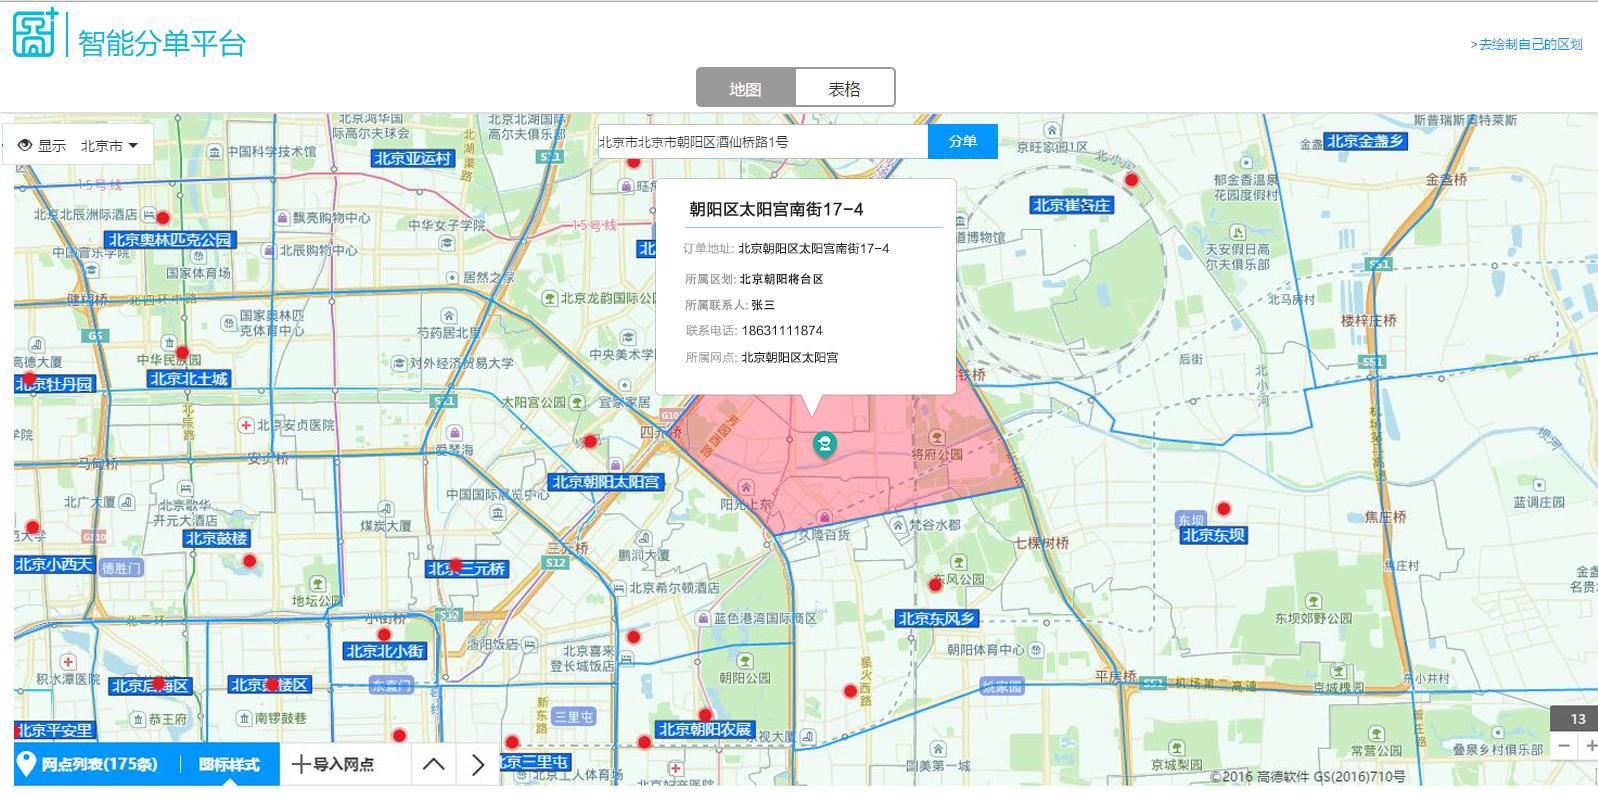Select the 北京朝阳太阳宫 station label

606,482
